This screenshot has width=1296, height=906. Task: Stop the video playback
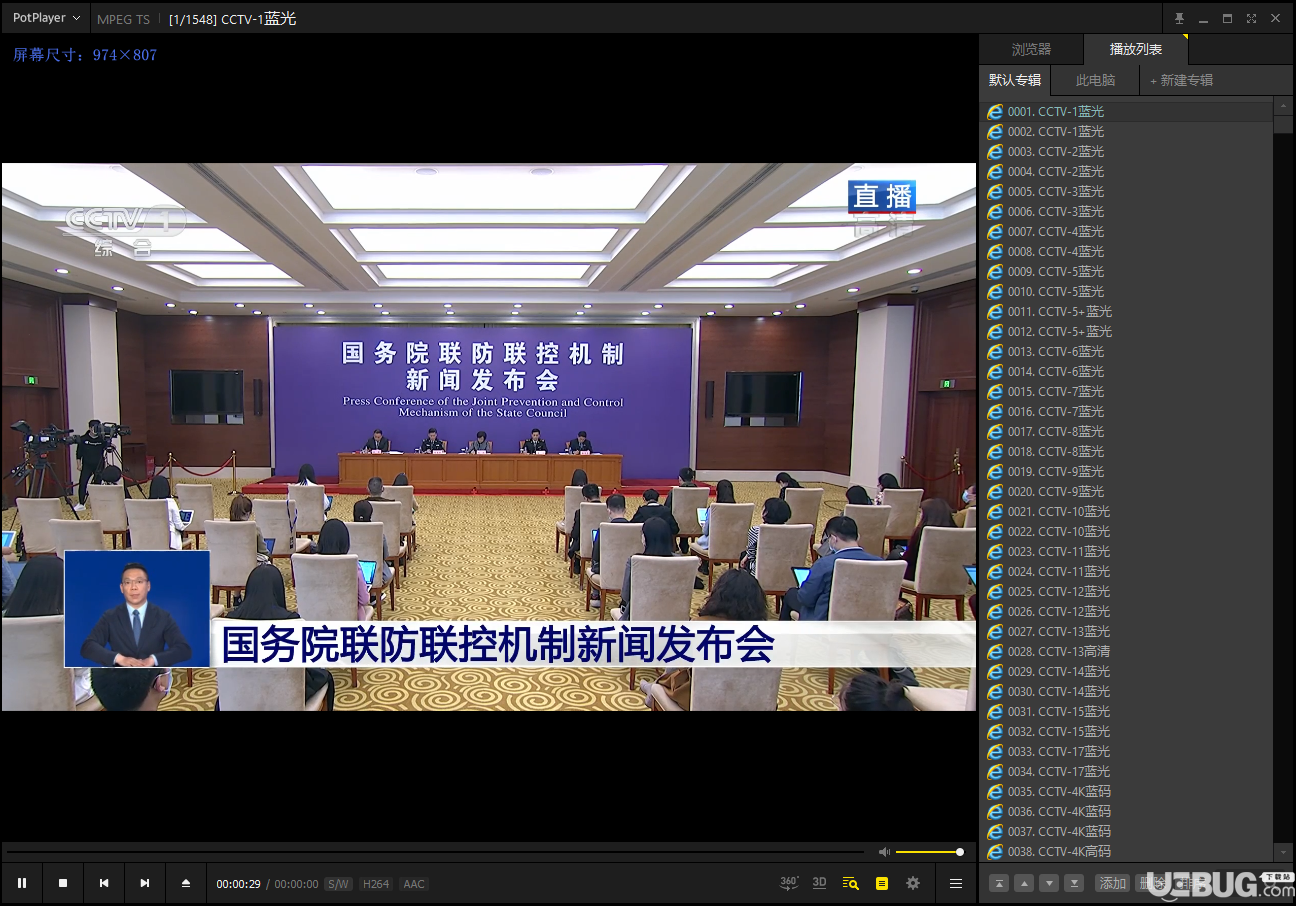62,883
